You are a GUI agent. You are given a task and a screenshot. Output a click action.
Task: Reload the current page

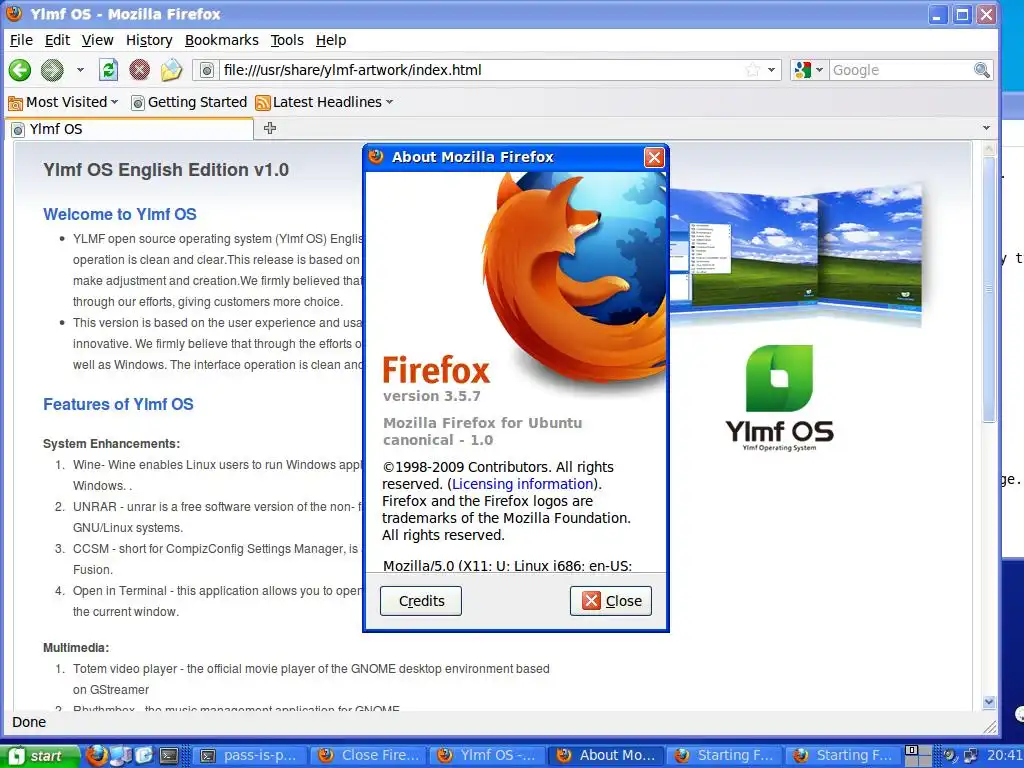(108, 70)
